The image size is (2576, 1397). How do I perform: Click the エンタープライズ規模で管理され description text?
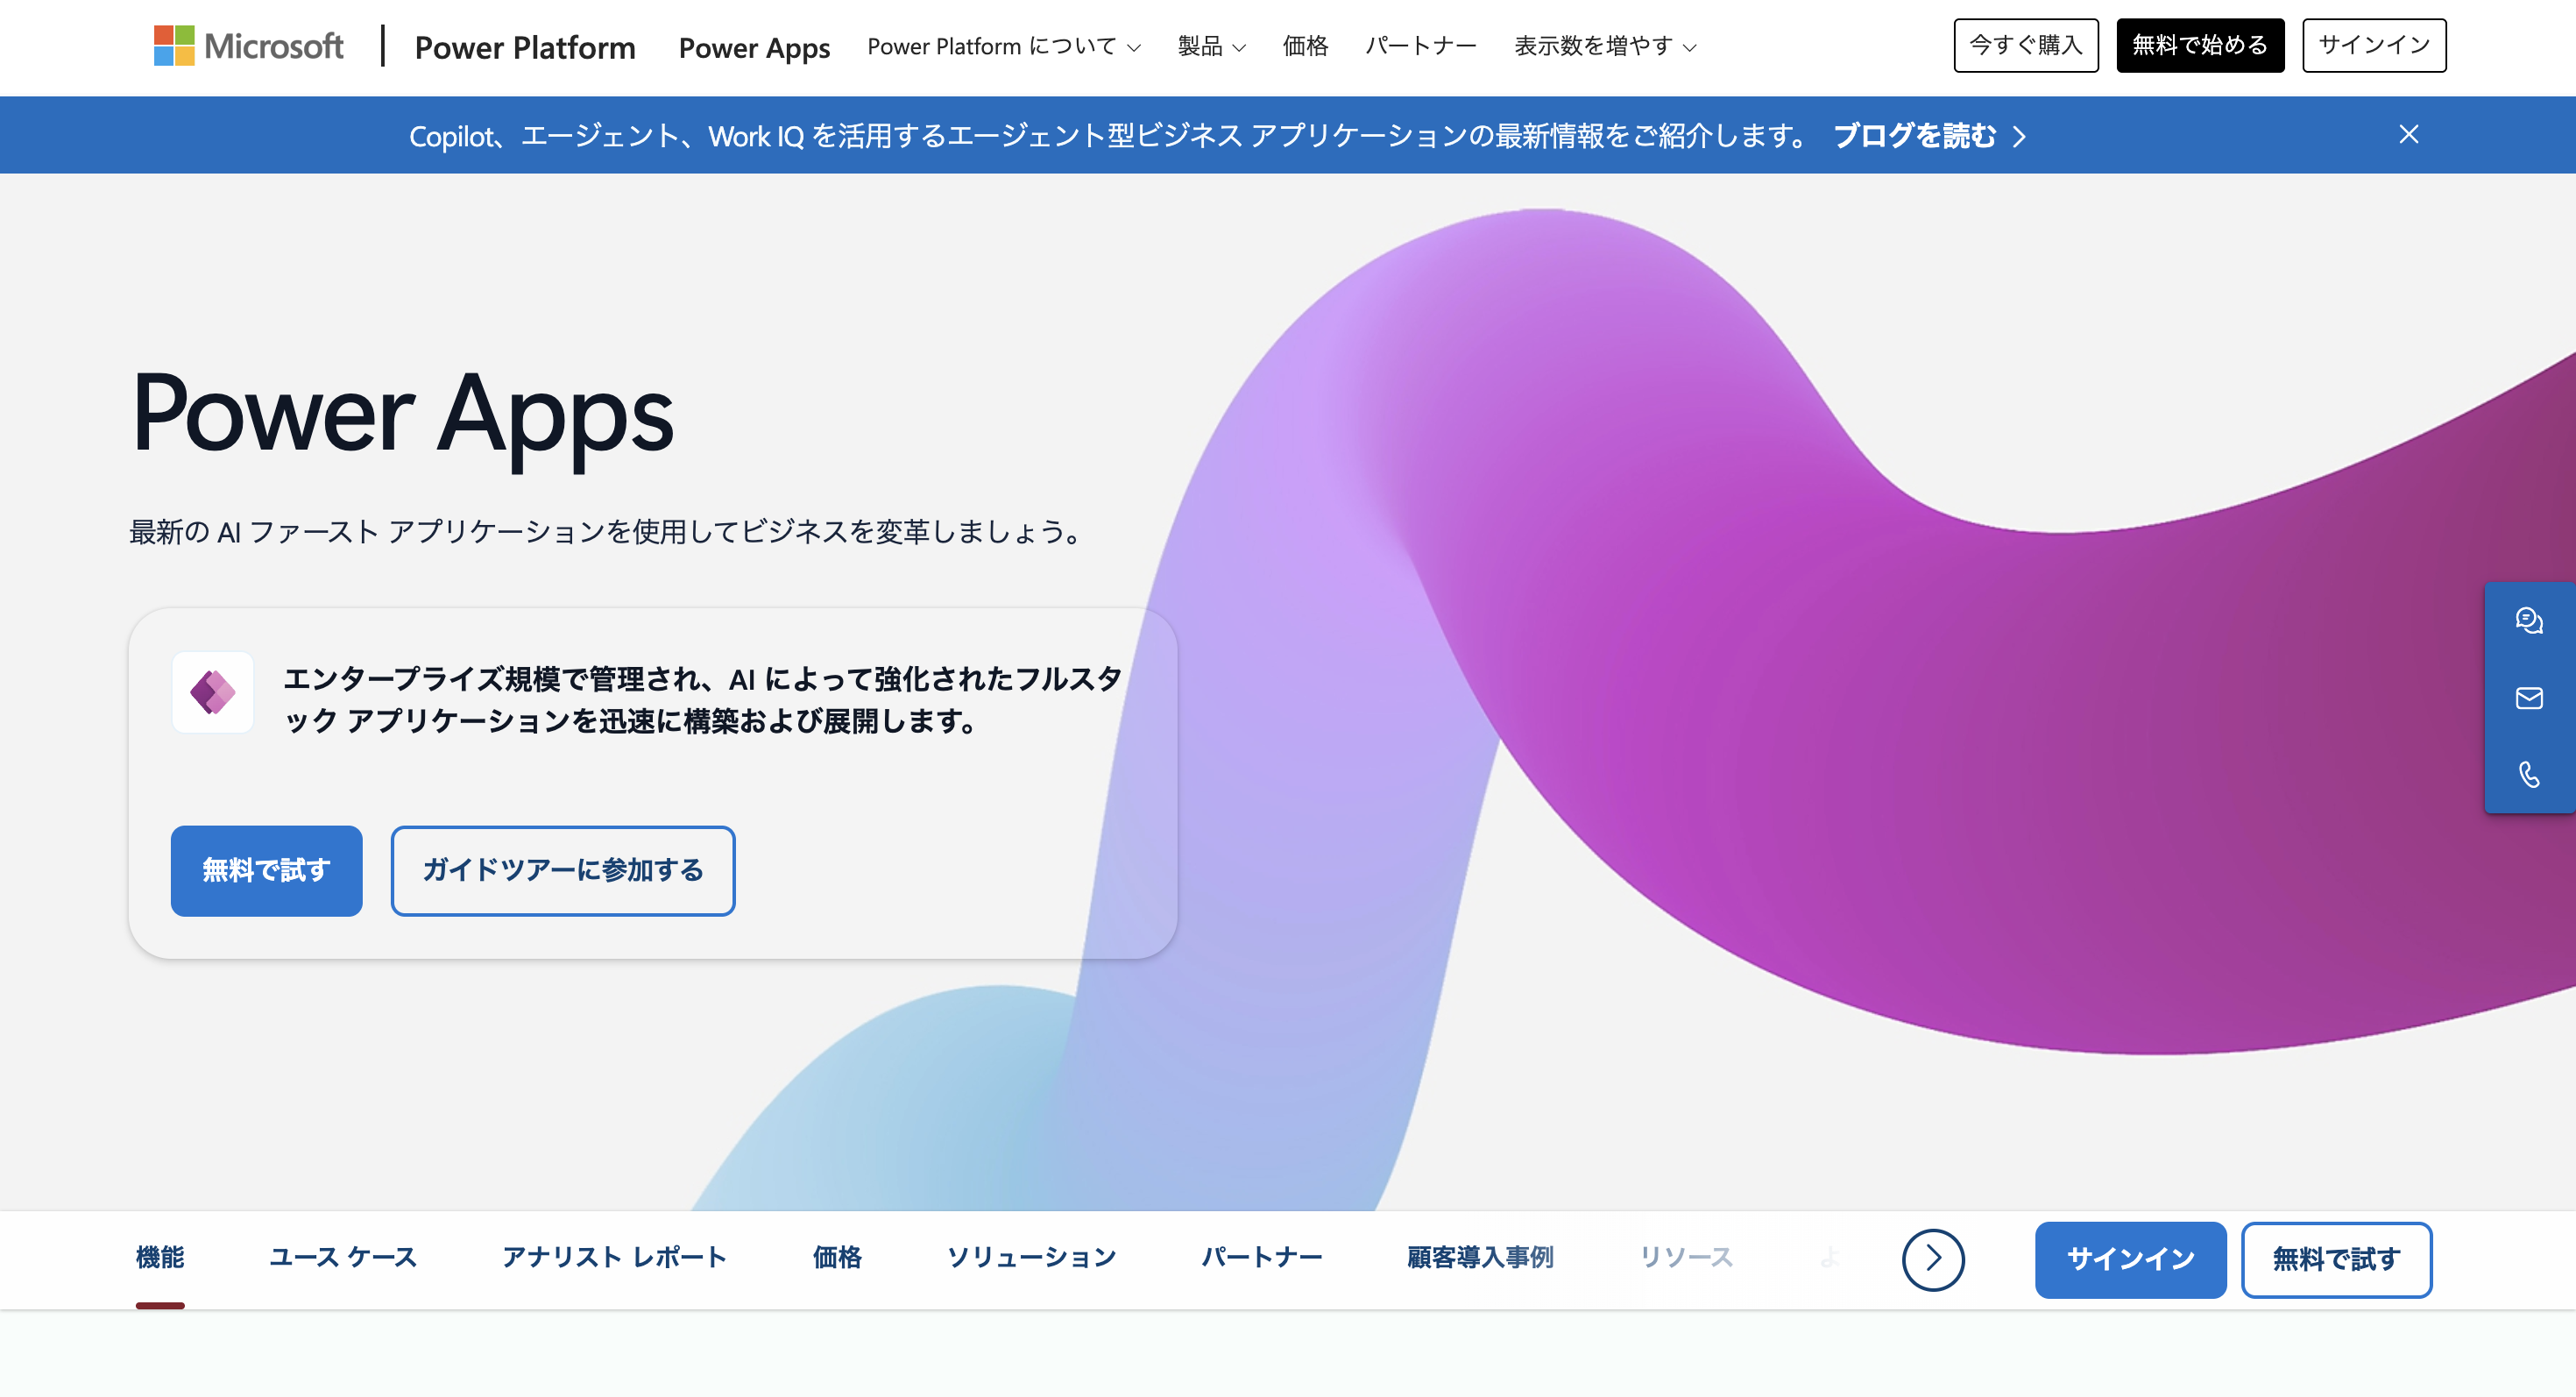pos(703,699)
